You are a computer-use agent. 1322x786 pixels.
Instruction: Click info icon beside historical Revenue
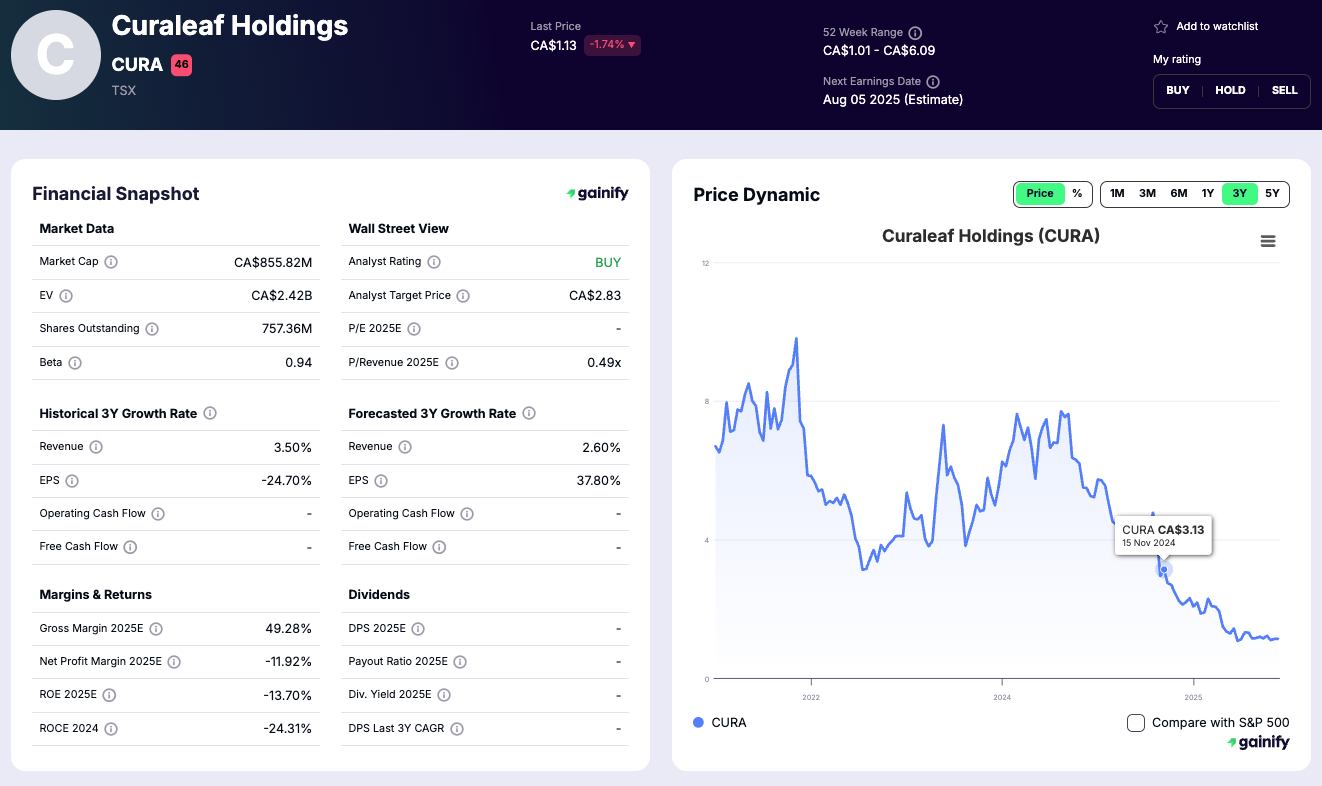click(x=96, y=447)
